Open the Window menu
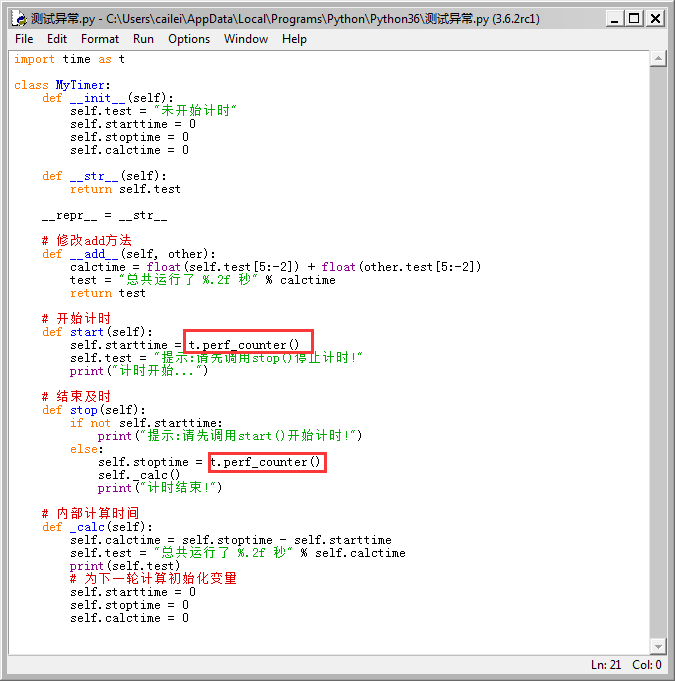The width and height of the screenshot is (675, 681). tap(246, 39)
